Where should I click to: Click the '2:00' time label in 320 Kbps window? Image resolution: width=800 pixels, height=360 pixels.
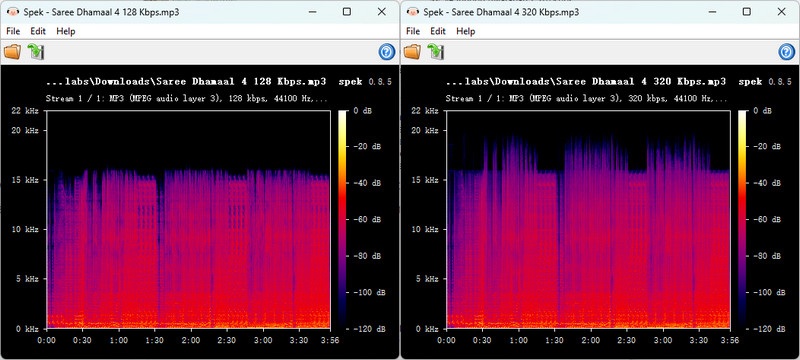(591, 340)
